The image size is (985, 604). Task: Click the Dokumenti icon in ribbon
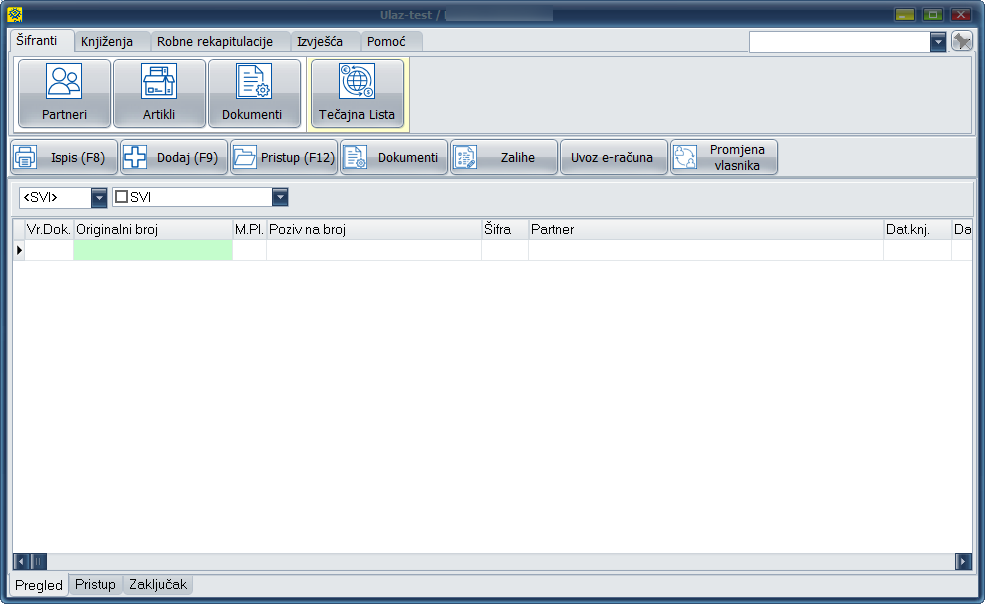pos(253,93)
